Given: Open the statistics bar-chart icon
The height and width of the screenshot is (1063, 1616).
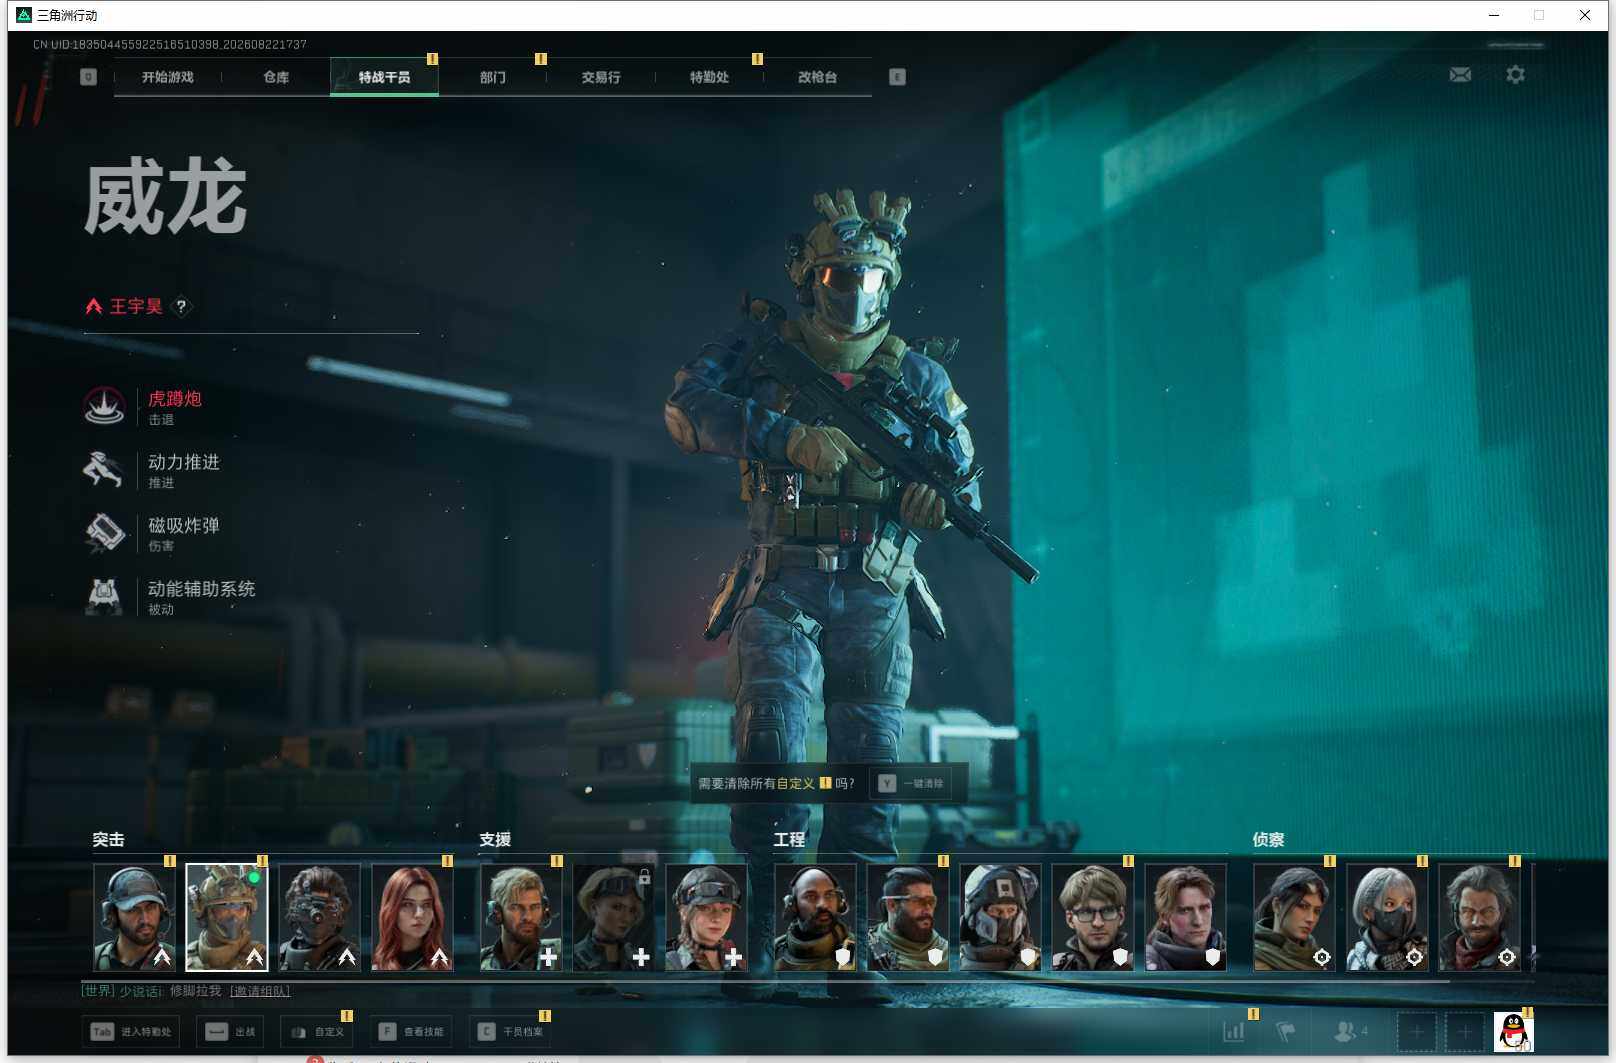Looking at the screenshot, I should 1234,1031.
